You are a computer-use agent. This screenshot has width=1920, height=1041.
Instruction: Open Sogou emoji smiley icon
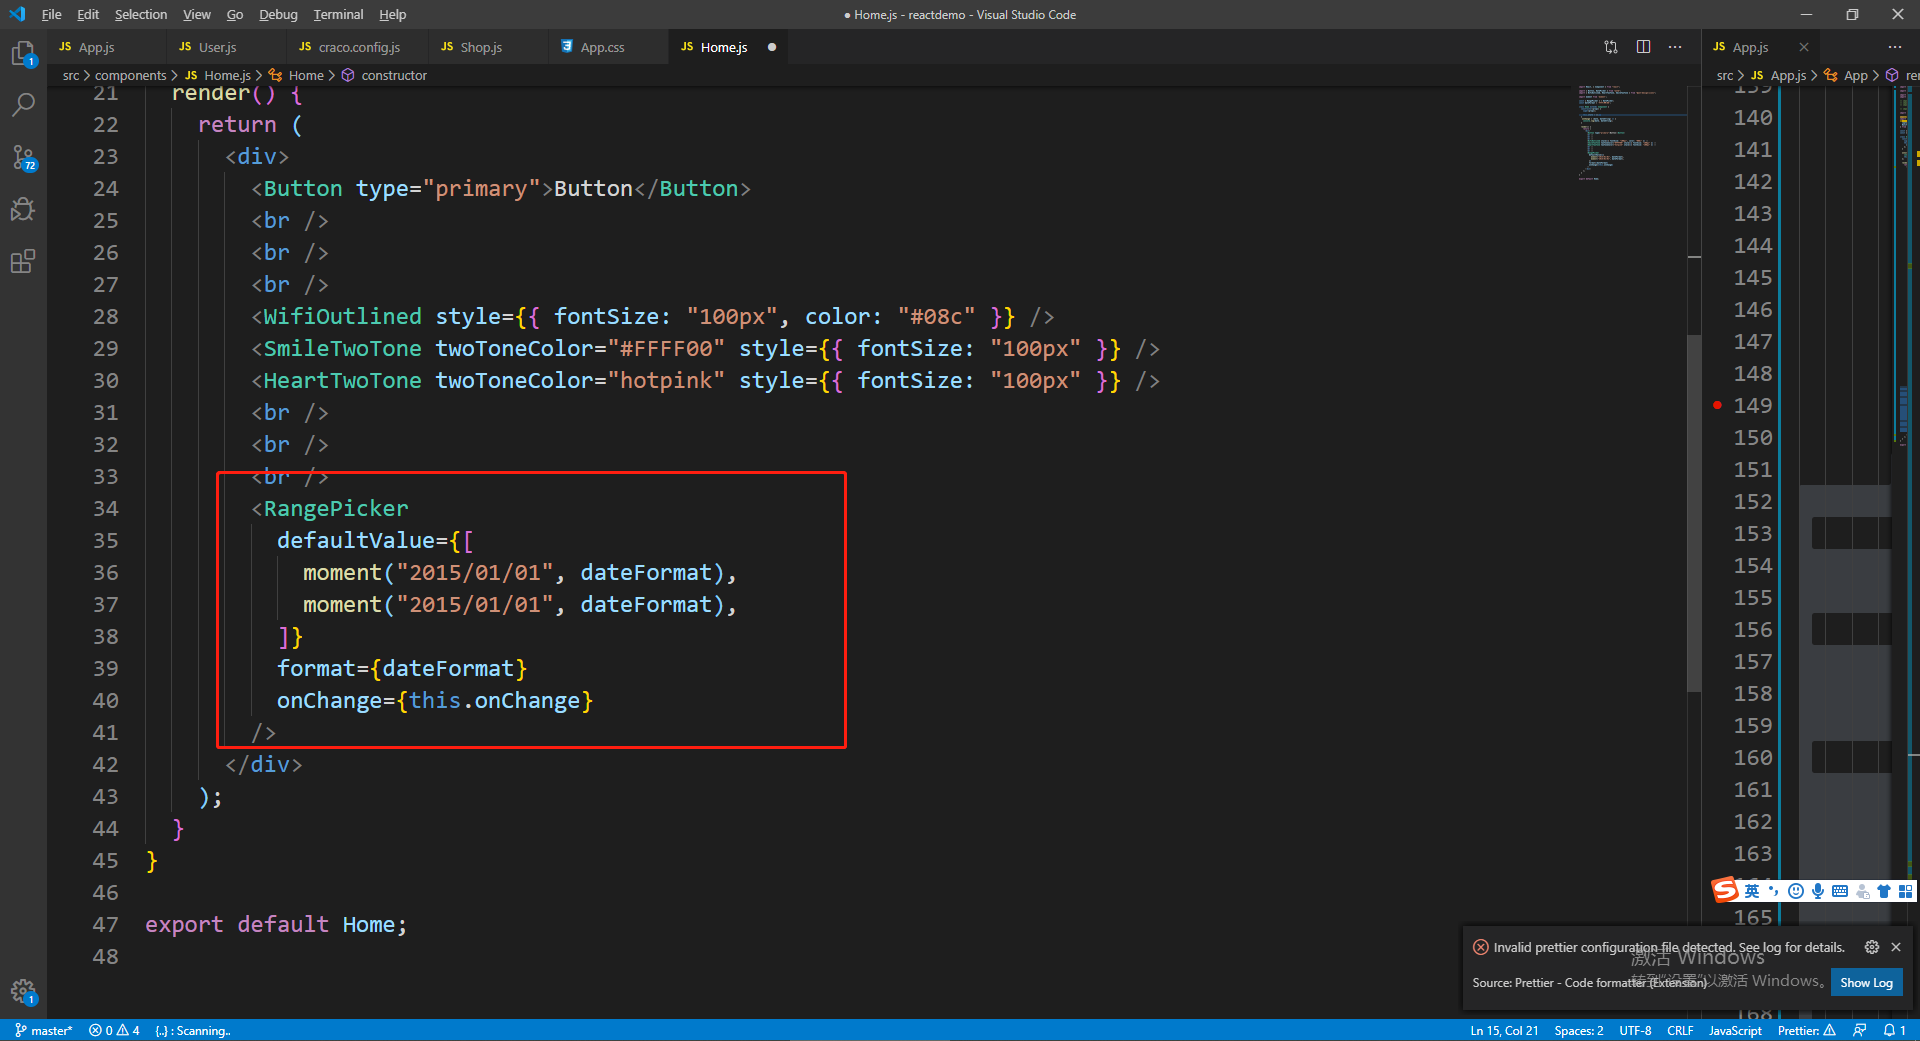tap(1796, 891)
